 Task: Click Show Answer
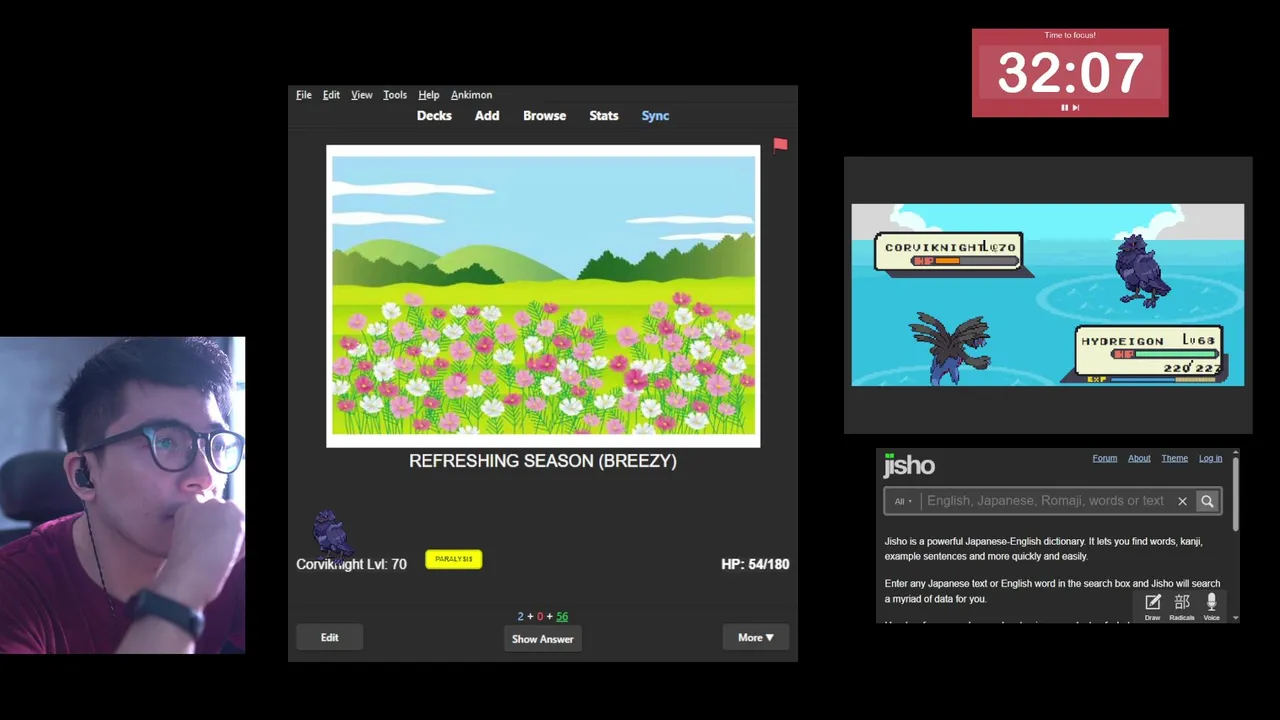click(x=542, y=639)
